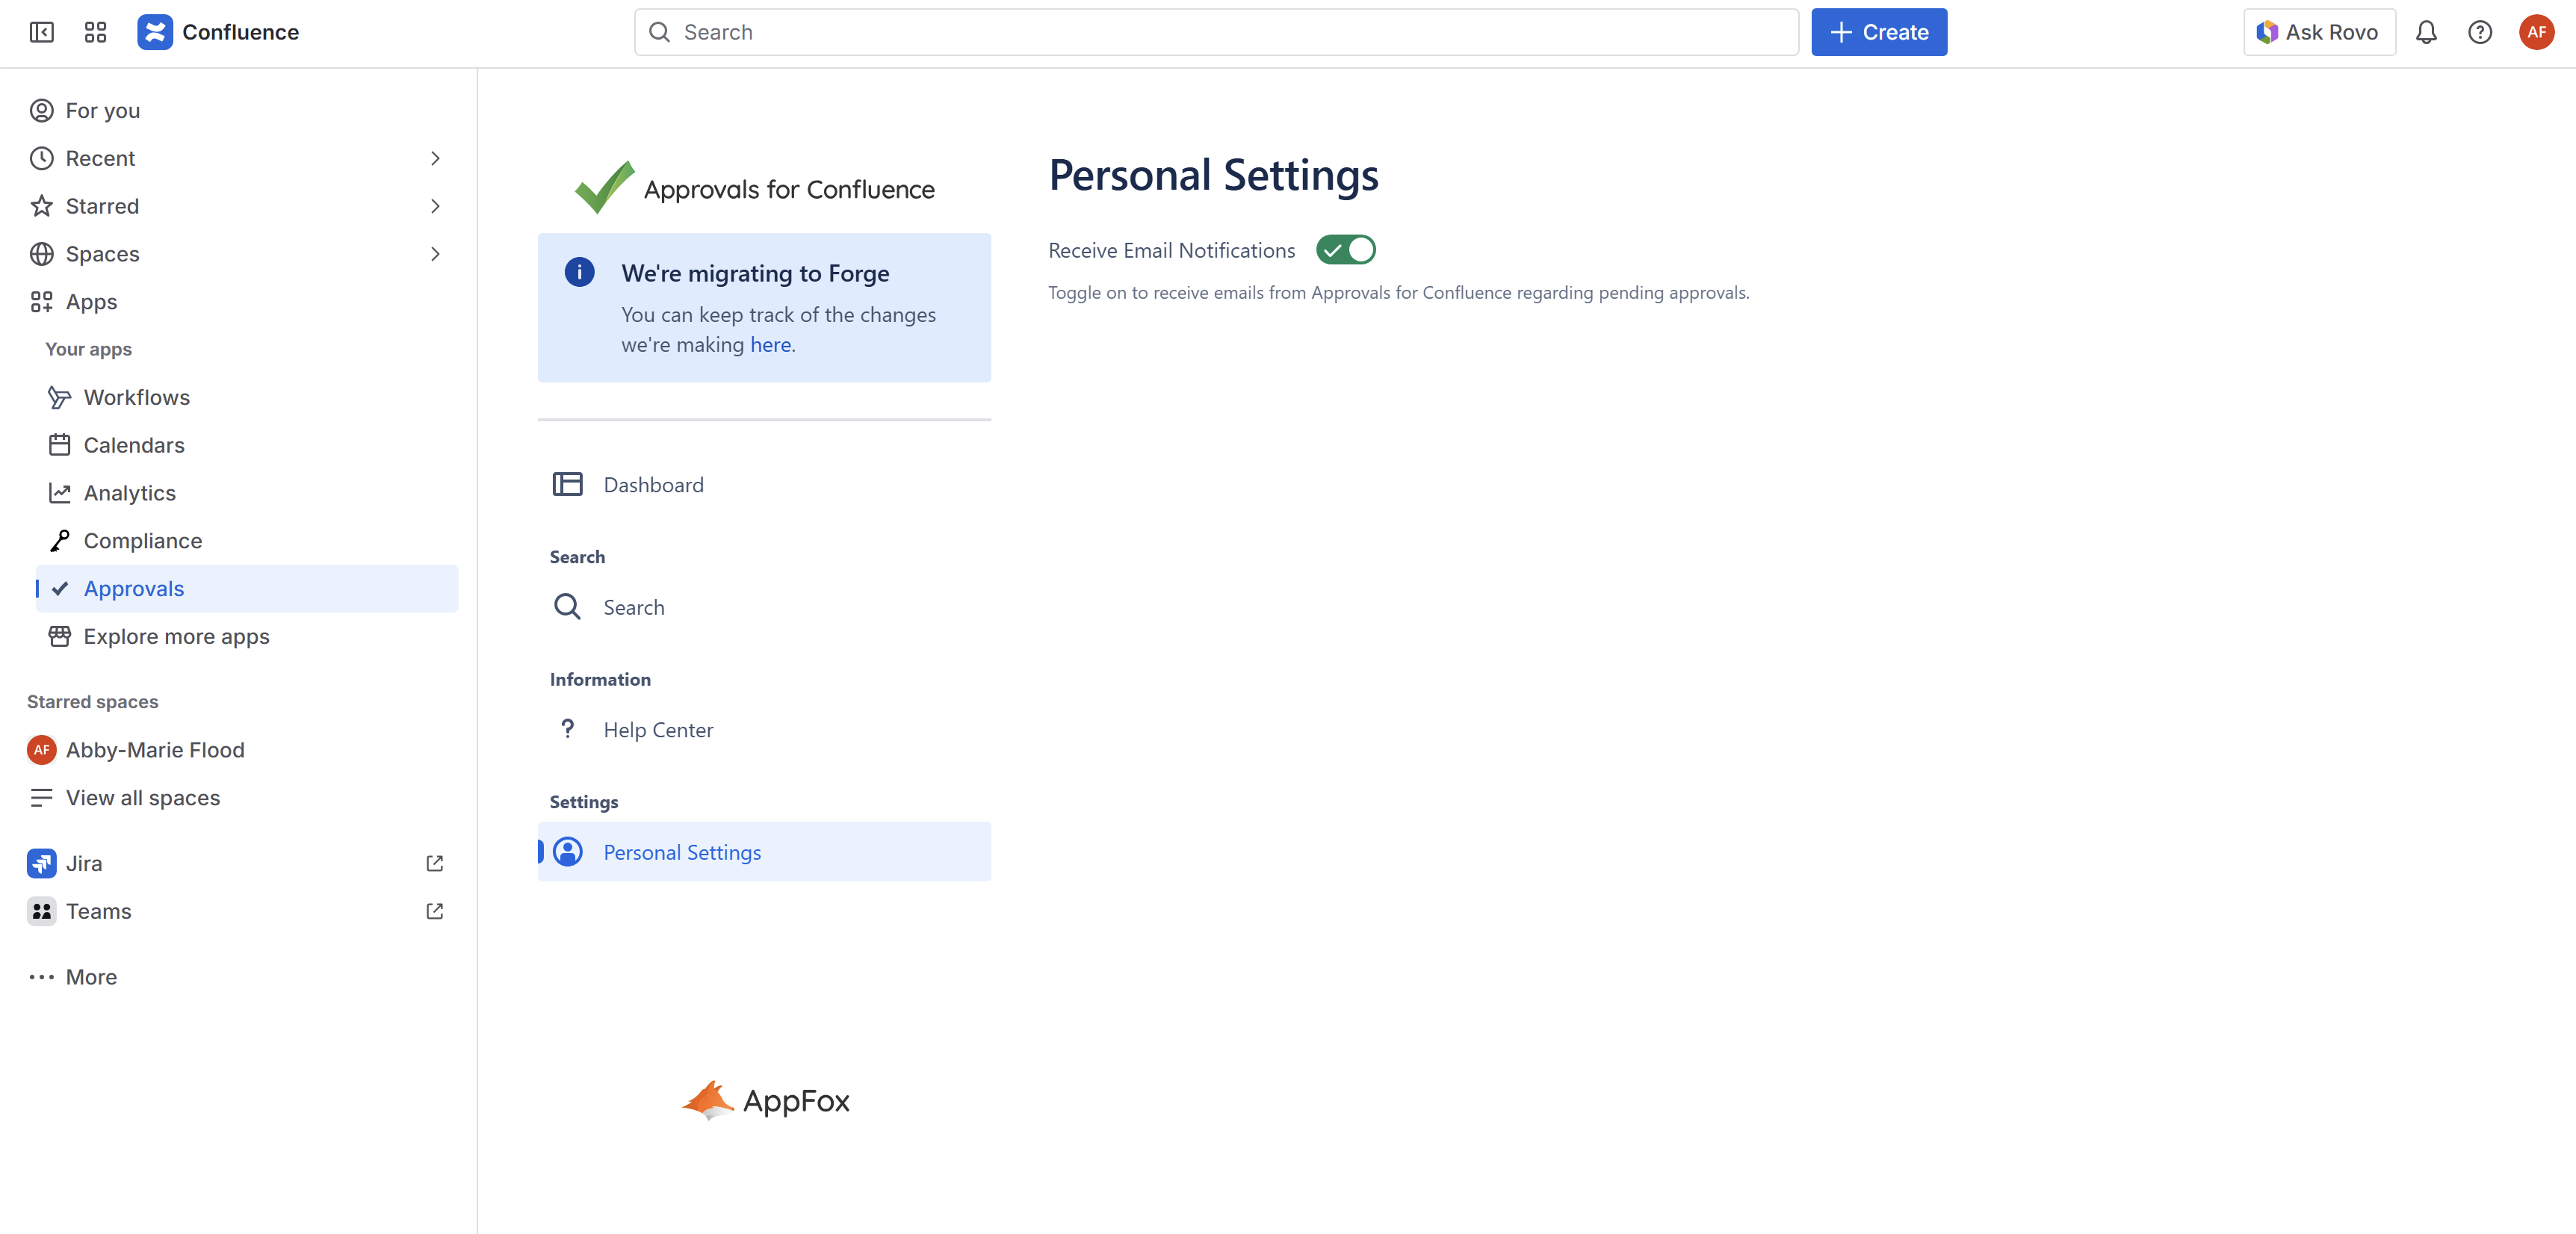The height and width of the screenshot is (1234, 2576).
Task: Collapse sidebar using top-left panel icon
Action: click(x=41, y=32)
